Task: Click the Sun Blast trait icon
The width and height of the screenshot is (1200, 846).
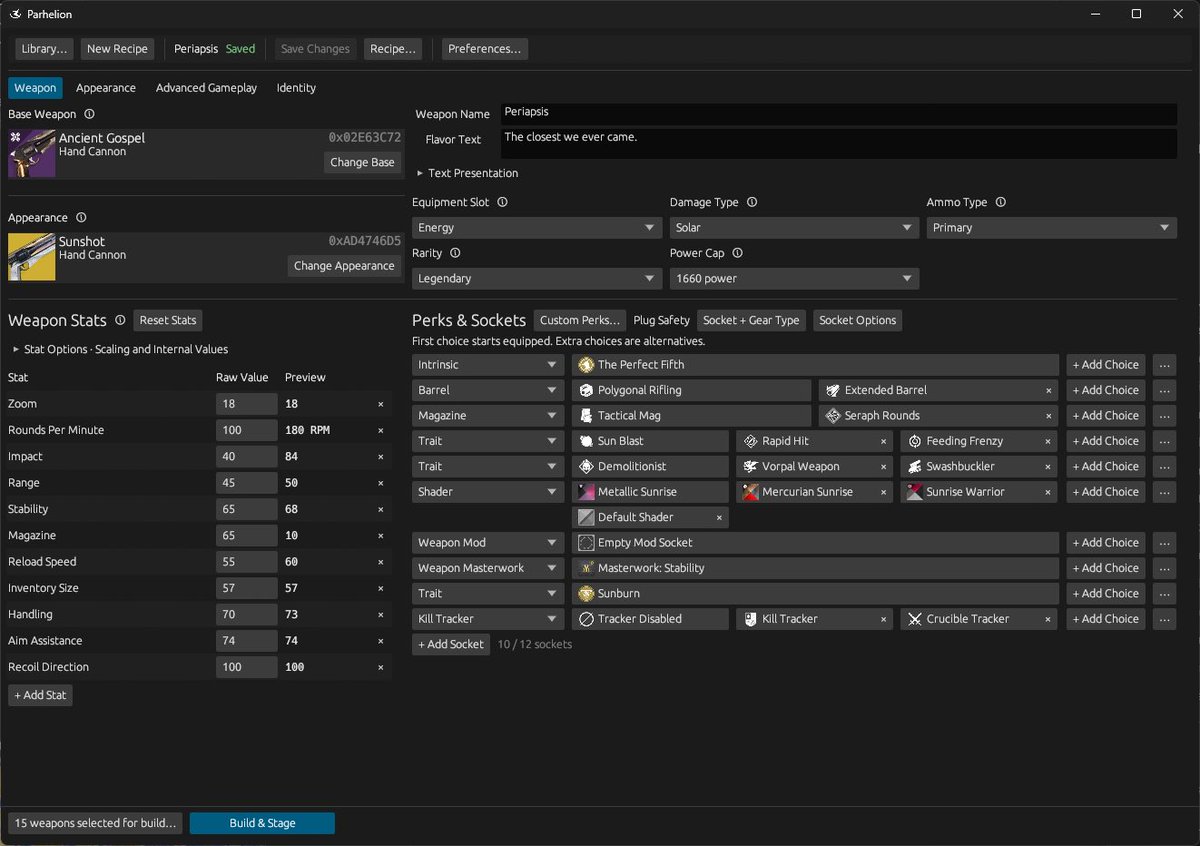Action: (586, 441)
